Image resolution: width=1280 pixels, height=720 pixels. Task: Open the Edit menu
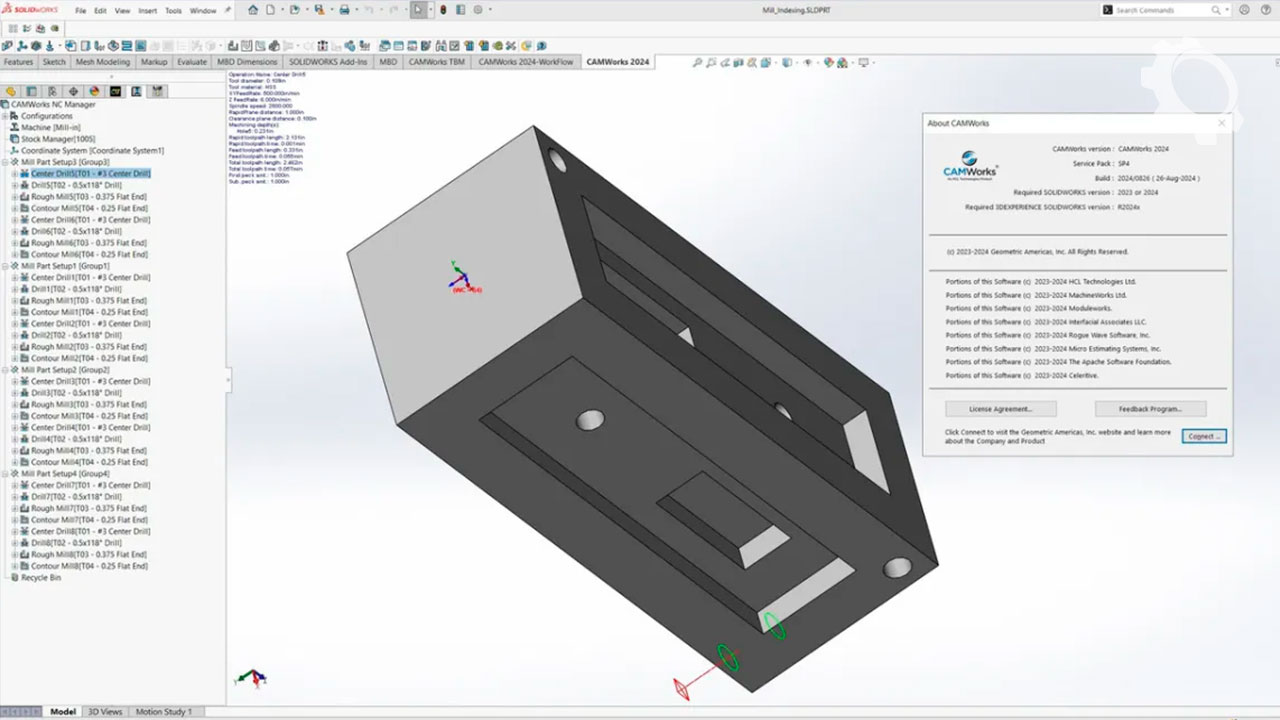tap(100, 10)
